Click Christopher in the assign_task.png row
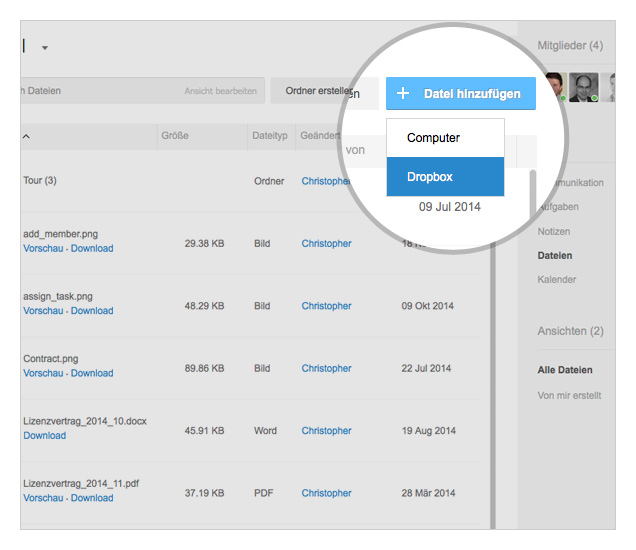This screenshot has height=550, width=636. pyautogui.click(x=326, y=306)
